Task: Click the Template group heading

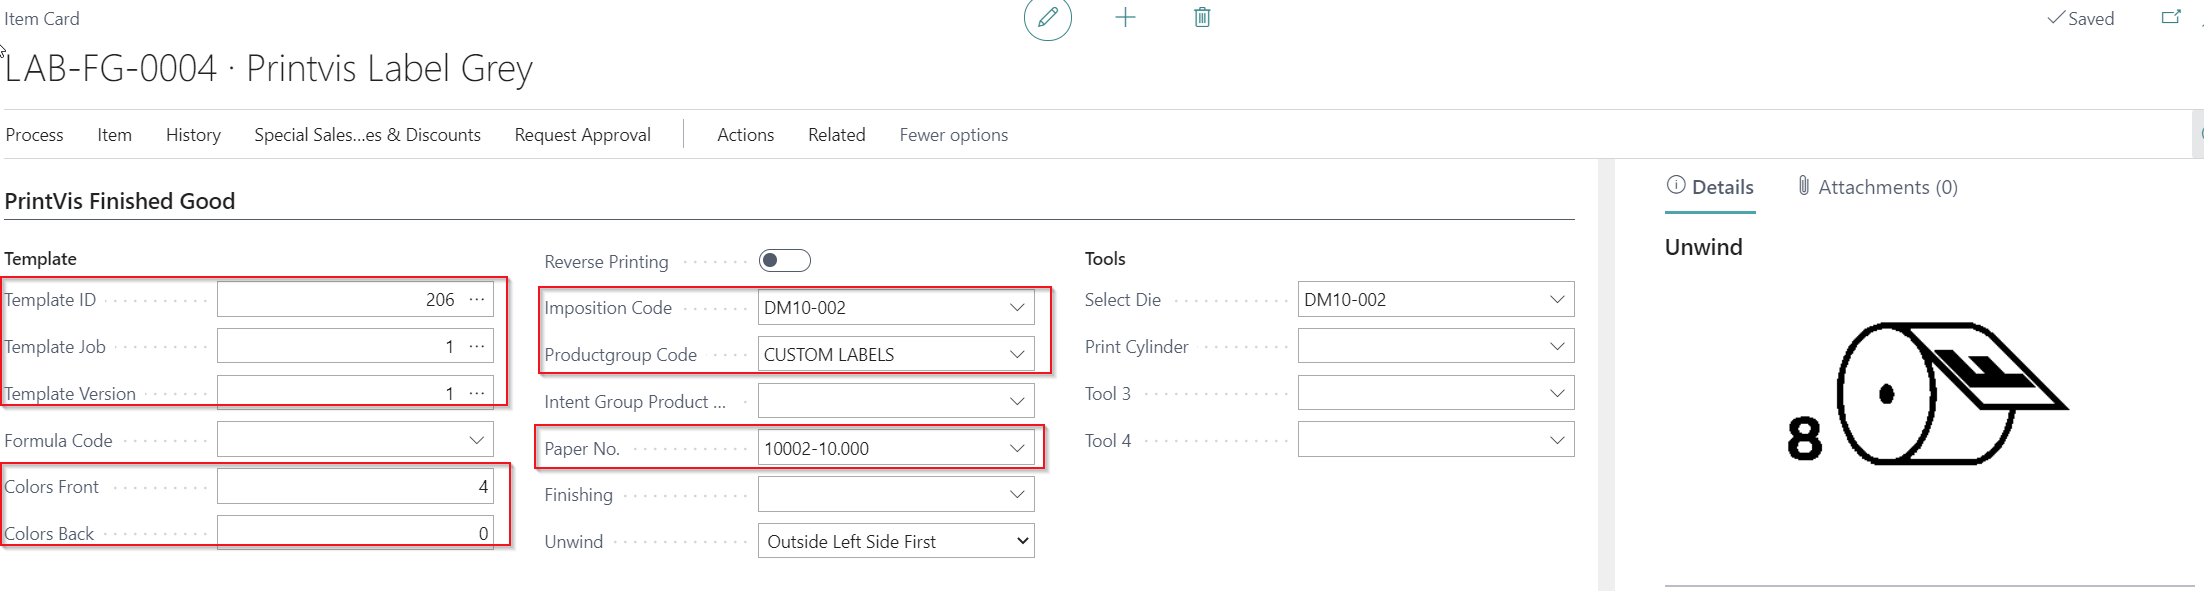Action: (40, 258)
